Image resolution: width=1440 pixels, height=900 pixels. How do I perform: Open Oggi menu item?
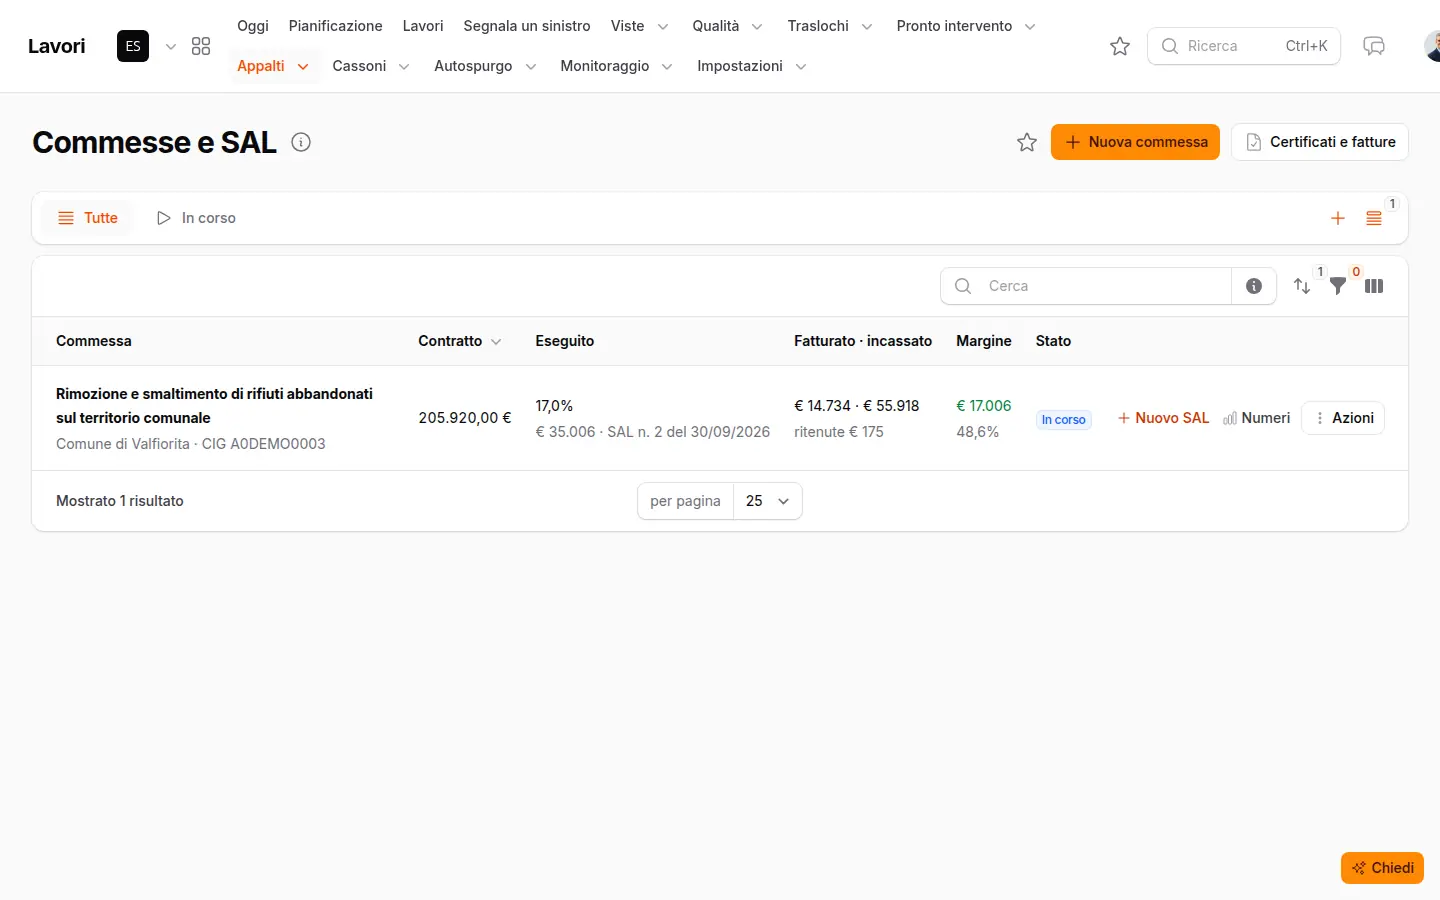pyautogui.click(x=253, y=26)
